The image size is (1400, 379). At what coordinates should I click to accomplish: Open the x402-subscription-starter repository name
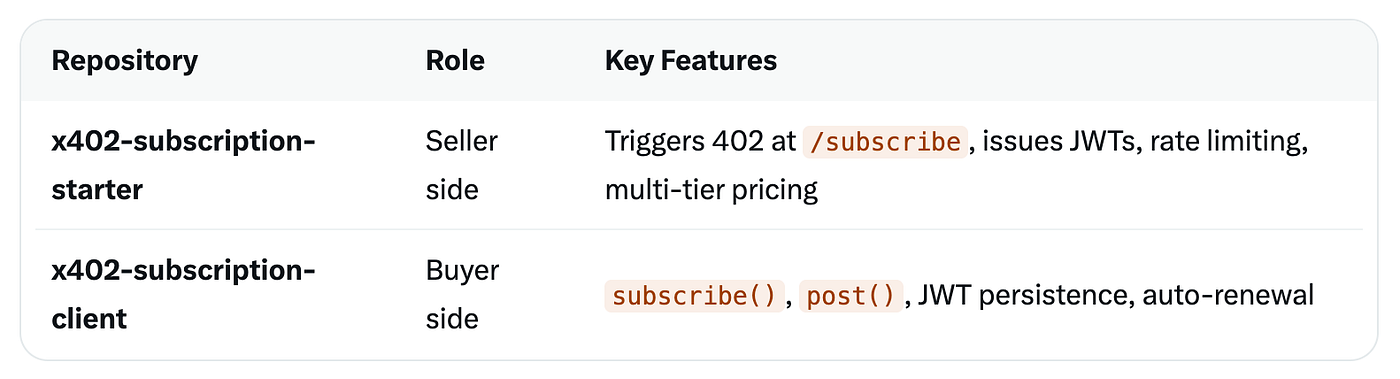[183, 165]
